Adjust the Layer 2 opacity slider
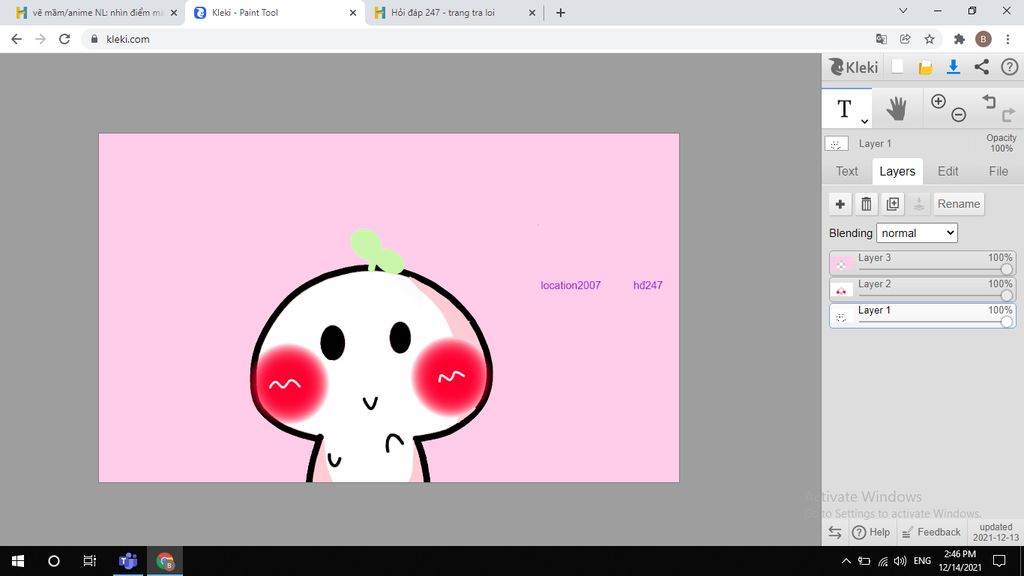 (1006, 295)
